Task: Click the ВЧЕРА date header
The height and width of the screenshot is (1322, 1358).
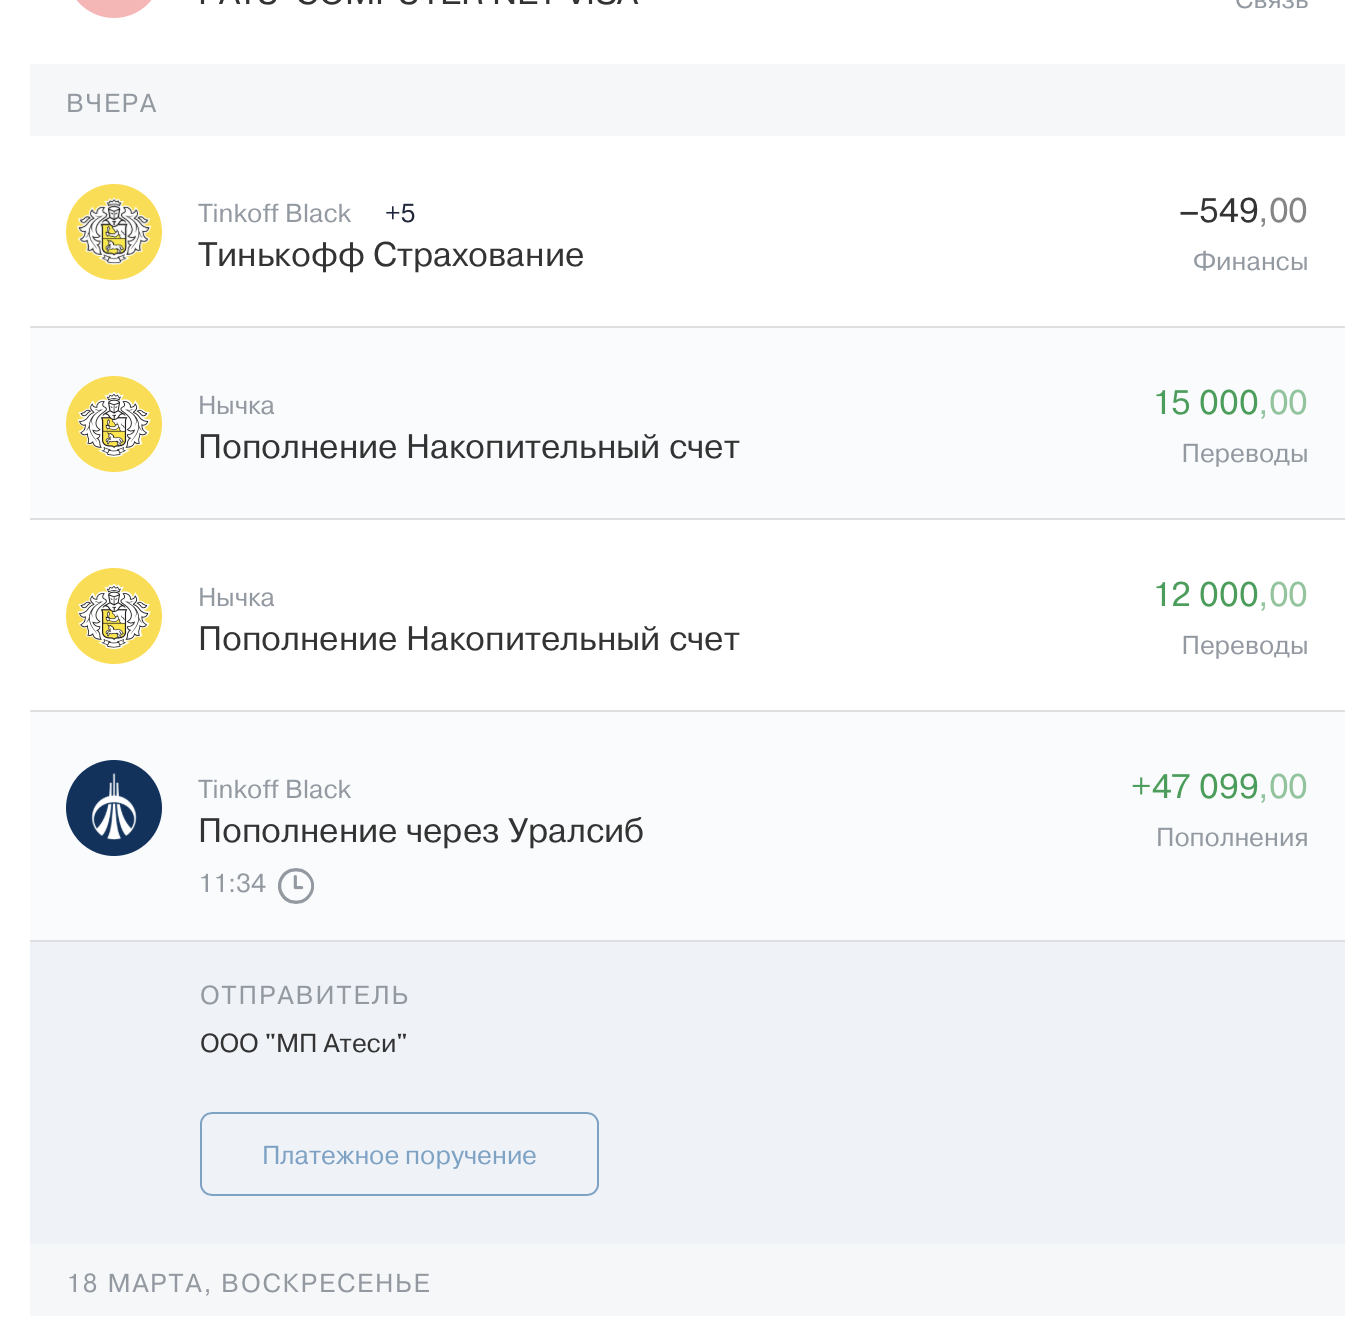Action: (112, 103)
